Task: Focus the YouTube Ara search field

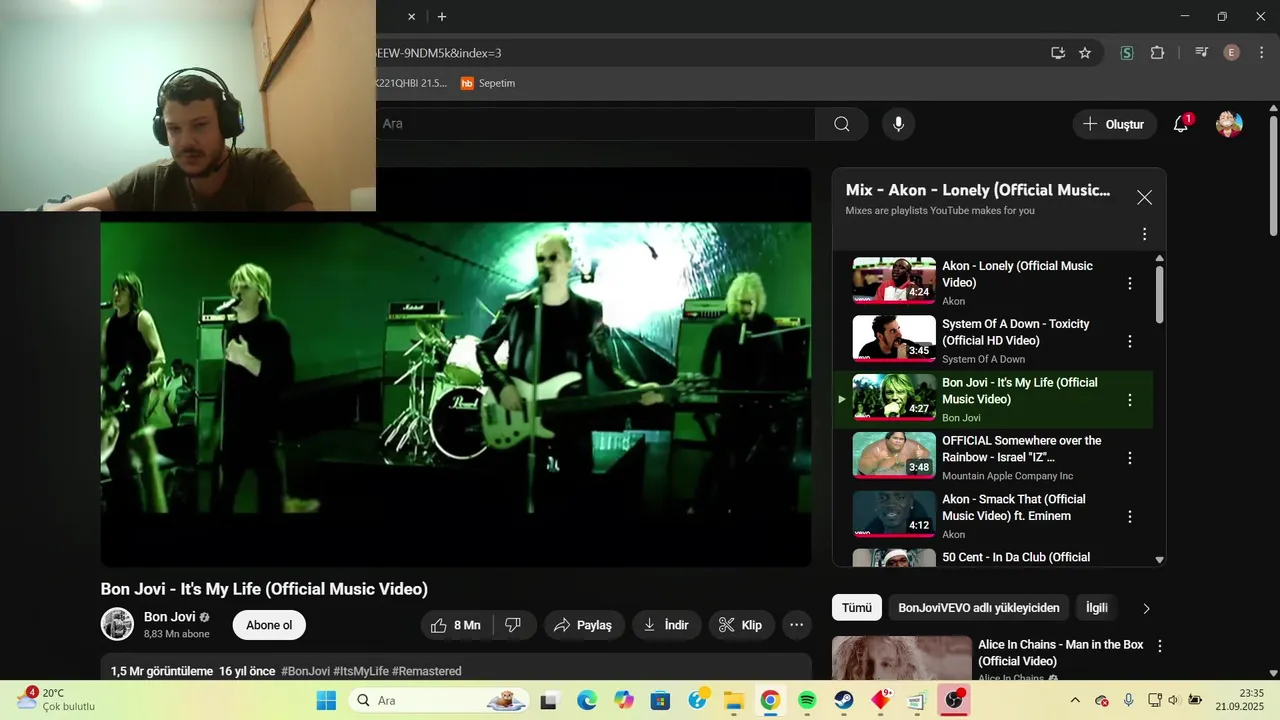Action: coord(595,124)
